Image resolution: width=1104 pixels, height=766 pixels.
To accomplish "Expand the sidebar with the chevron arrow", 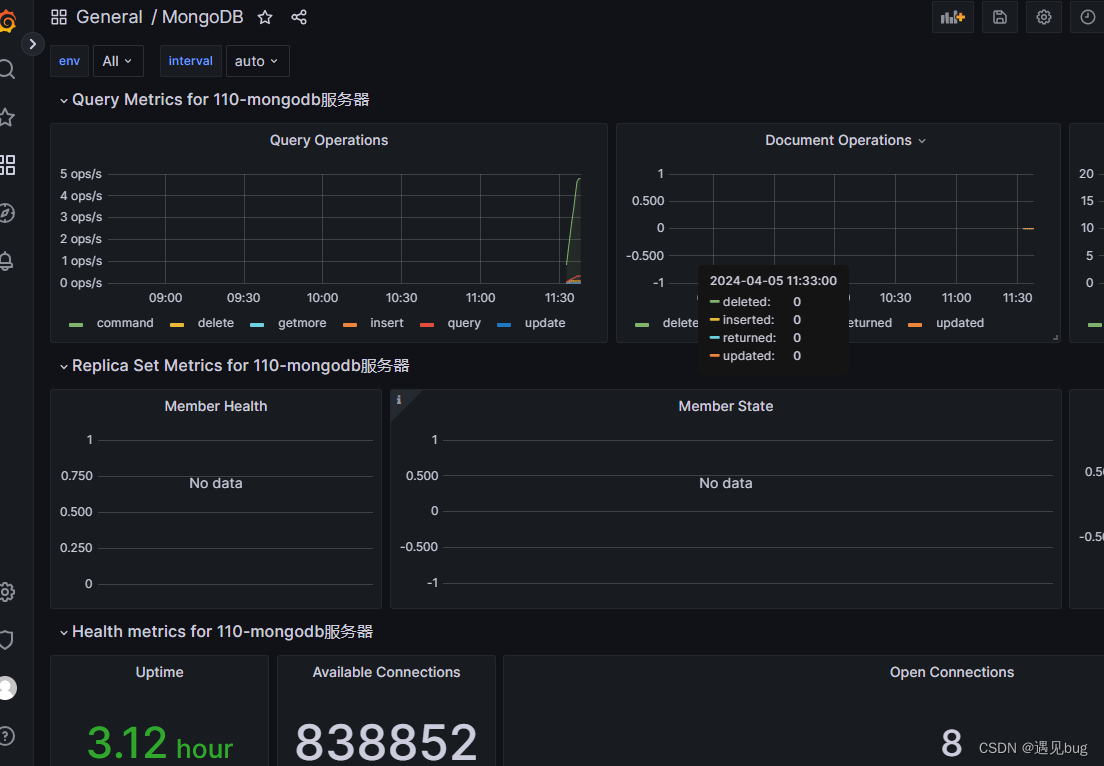I will pos(32,44).
